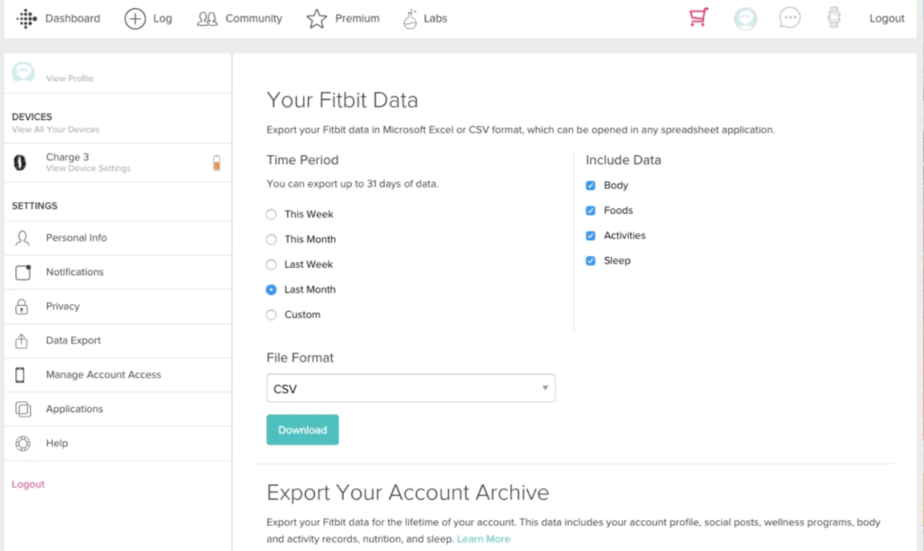Screen dimensions: 924x551
Task: Click the Premium star icon
Action: (x=317, y=18)
